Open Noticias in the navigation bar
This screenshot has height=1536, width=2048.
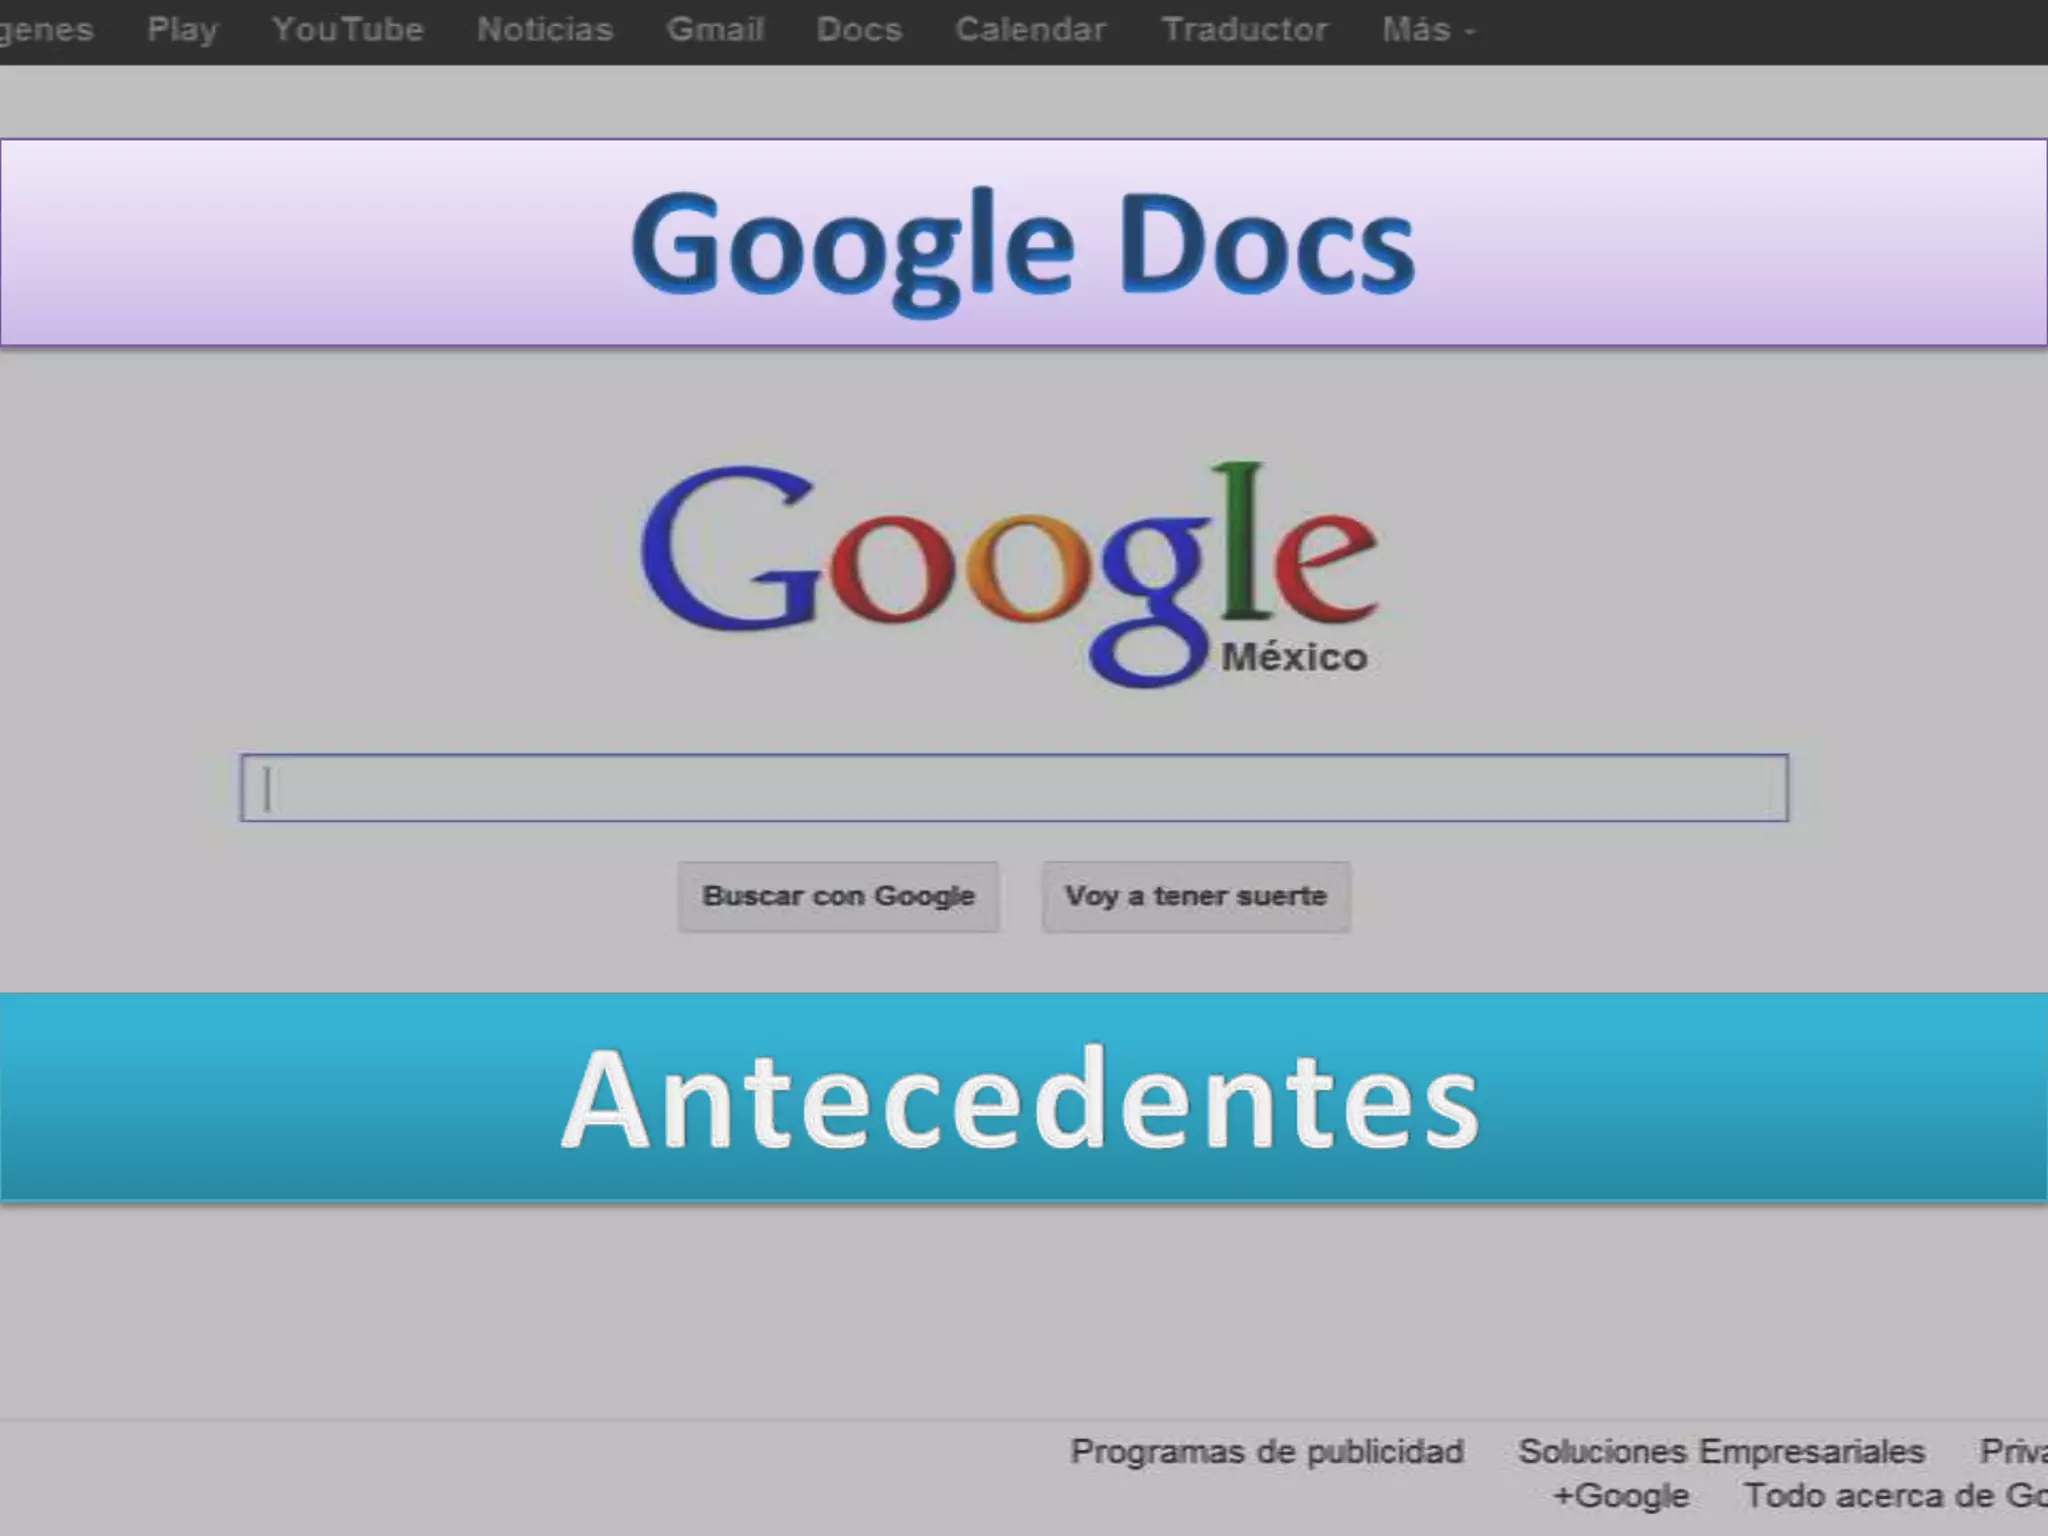(545, 30)
